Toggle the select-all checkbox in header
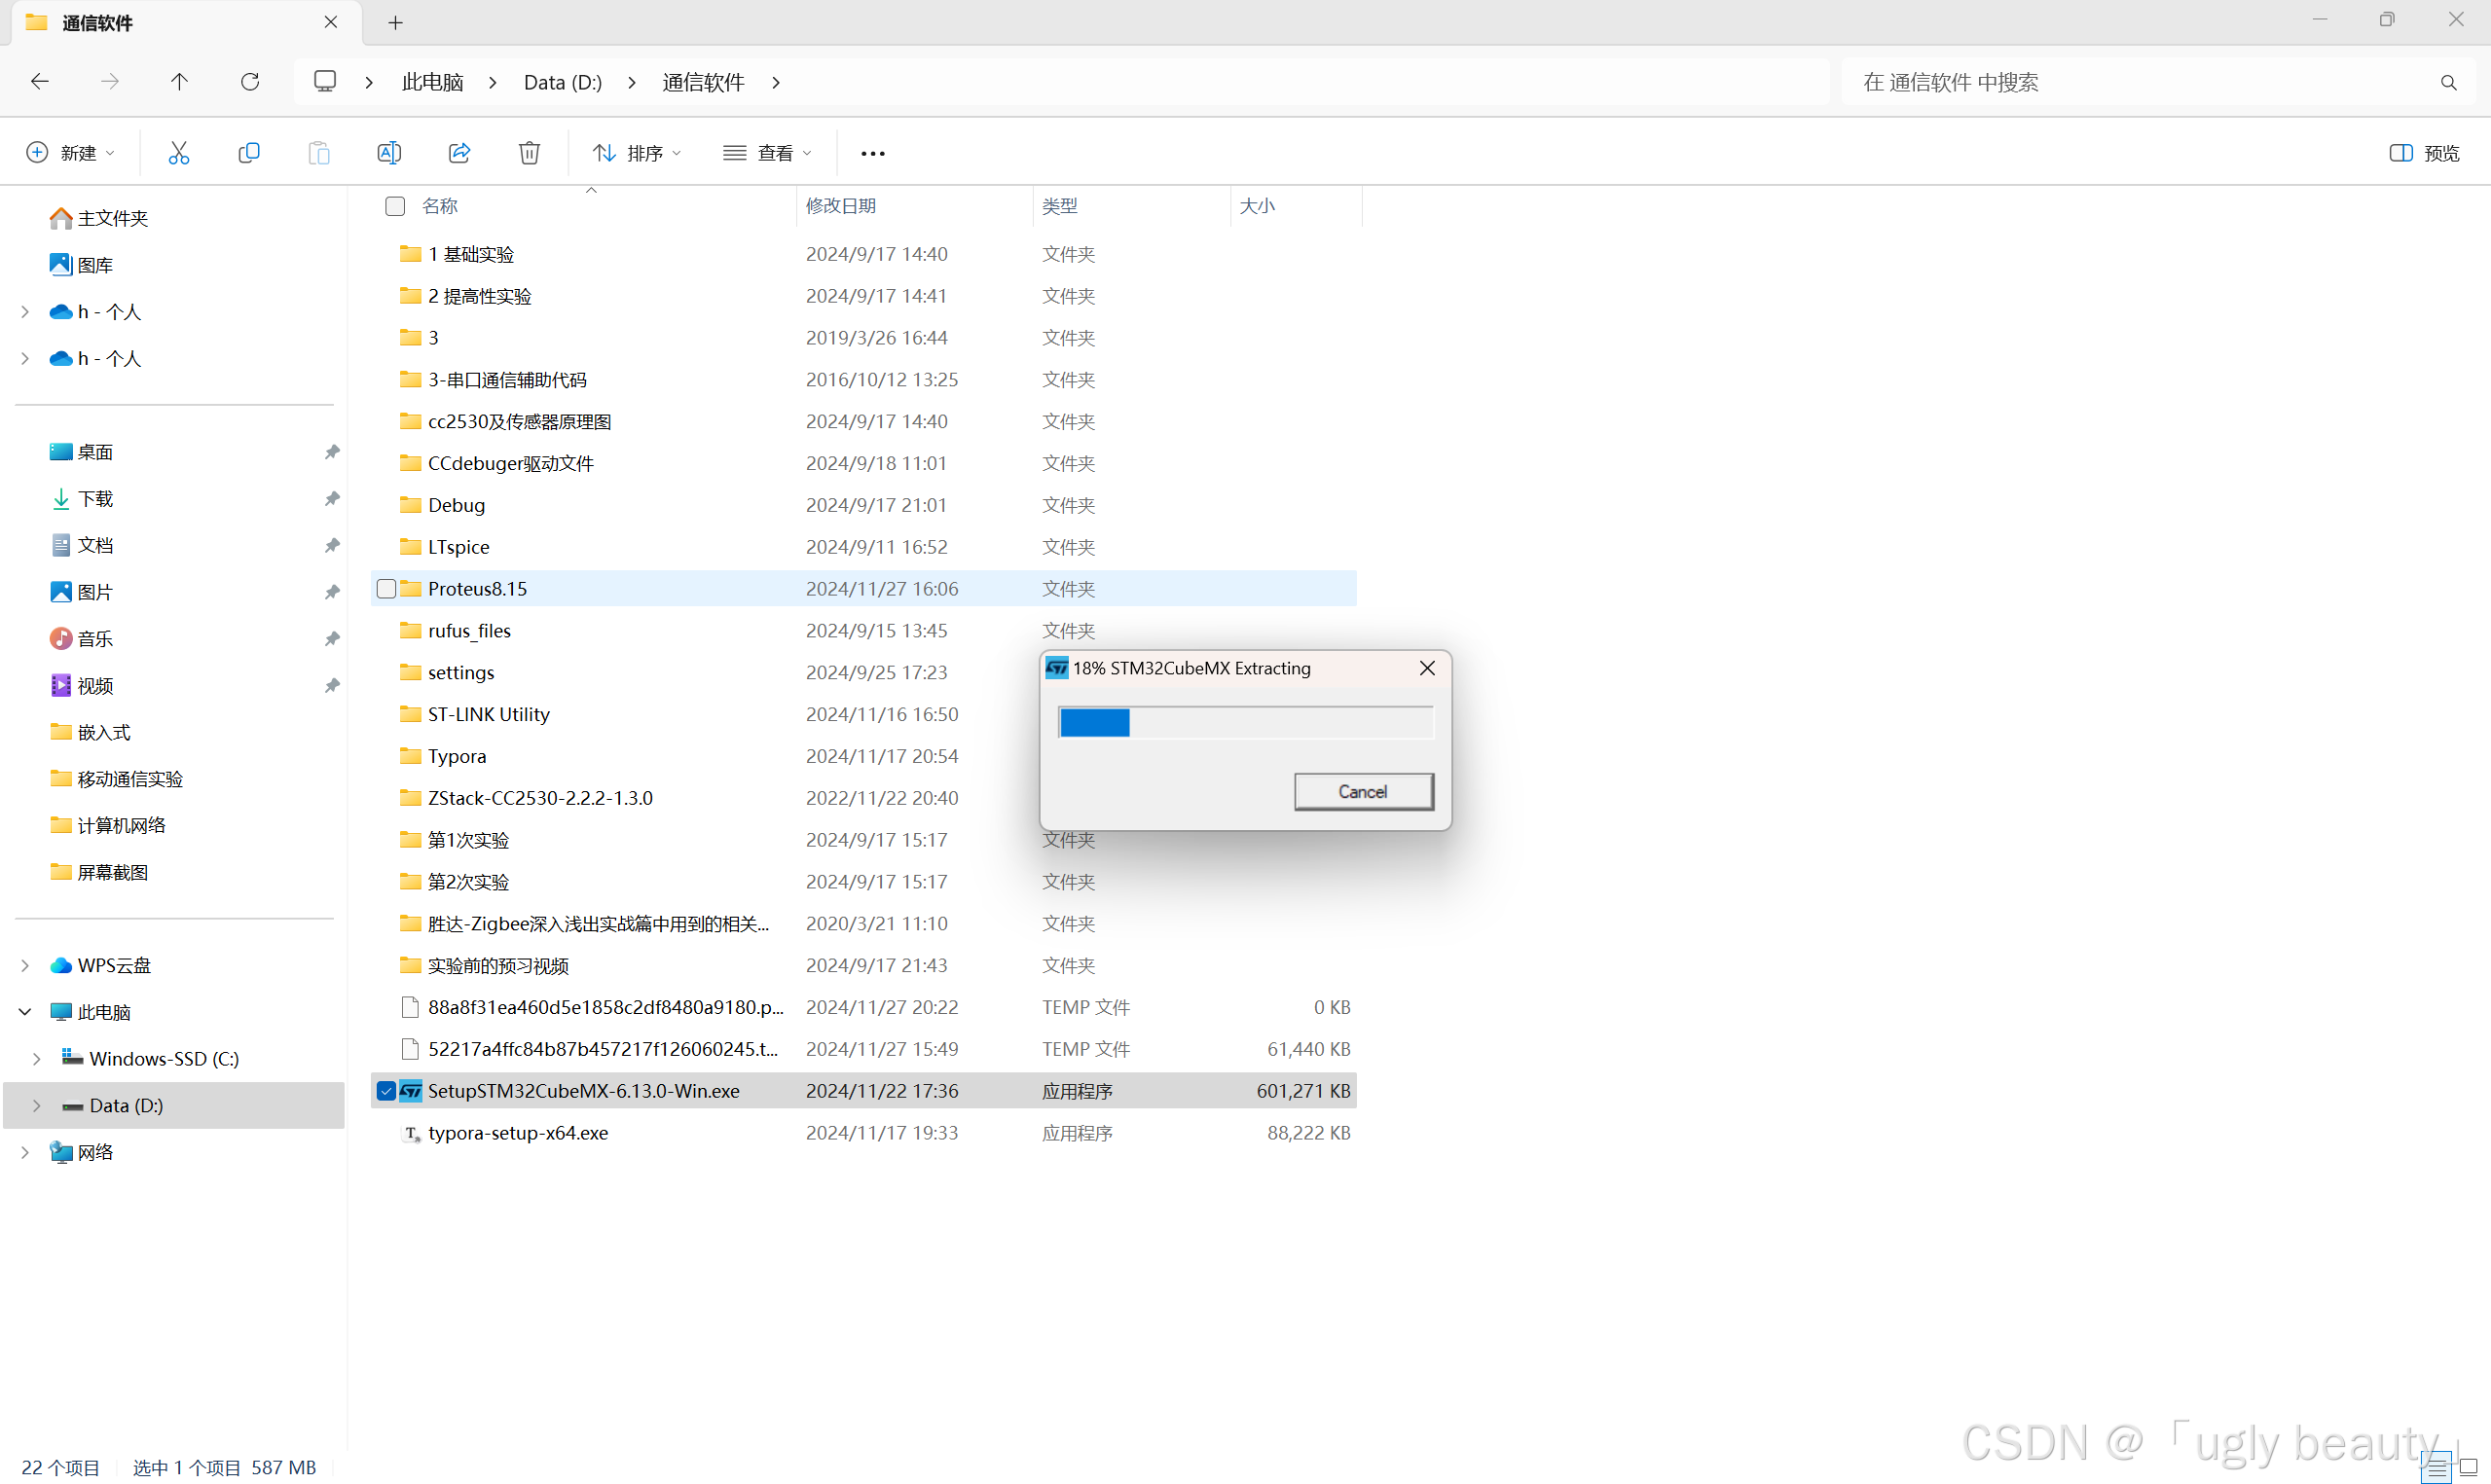 (x=395, y=206)
